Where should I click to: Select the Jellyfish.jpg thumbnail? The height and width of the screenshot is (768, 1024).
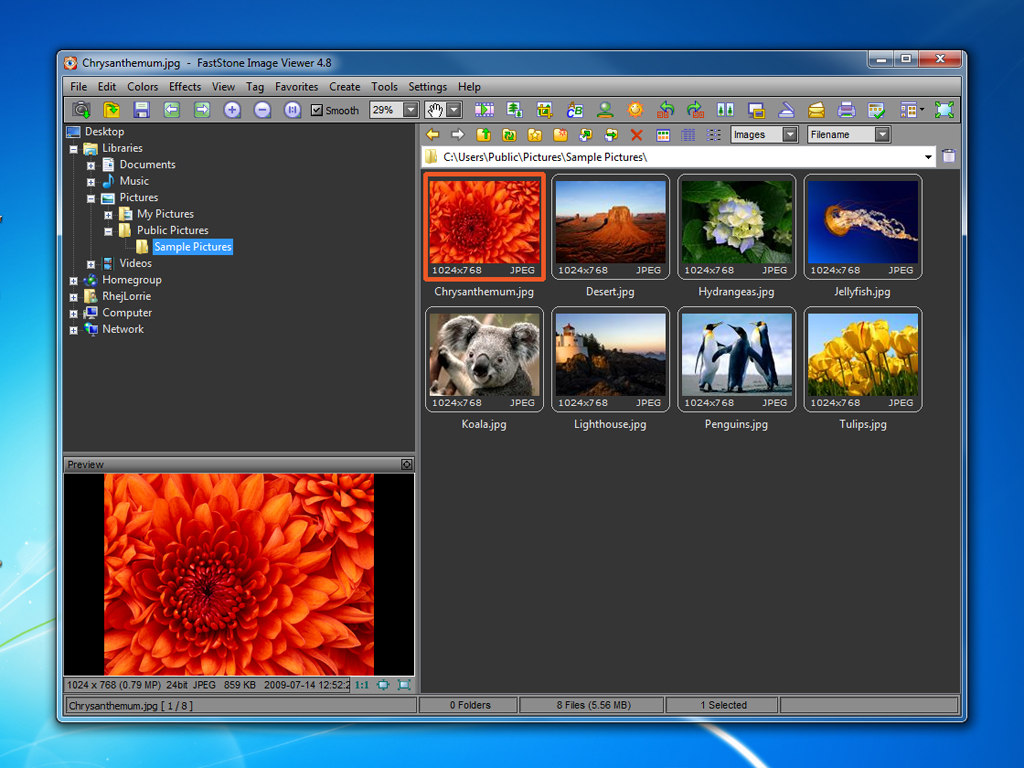[x=863, y=227]
